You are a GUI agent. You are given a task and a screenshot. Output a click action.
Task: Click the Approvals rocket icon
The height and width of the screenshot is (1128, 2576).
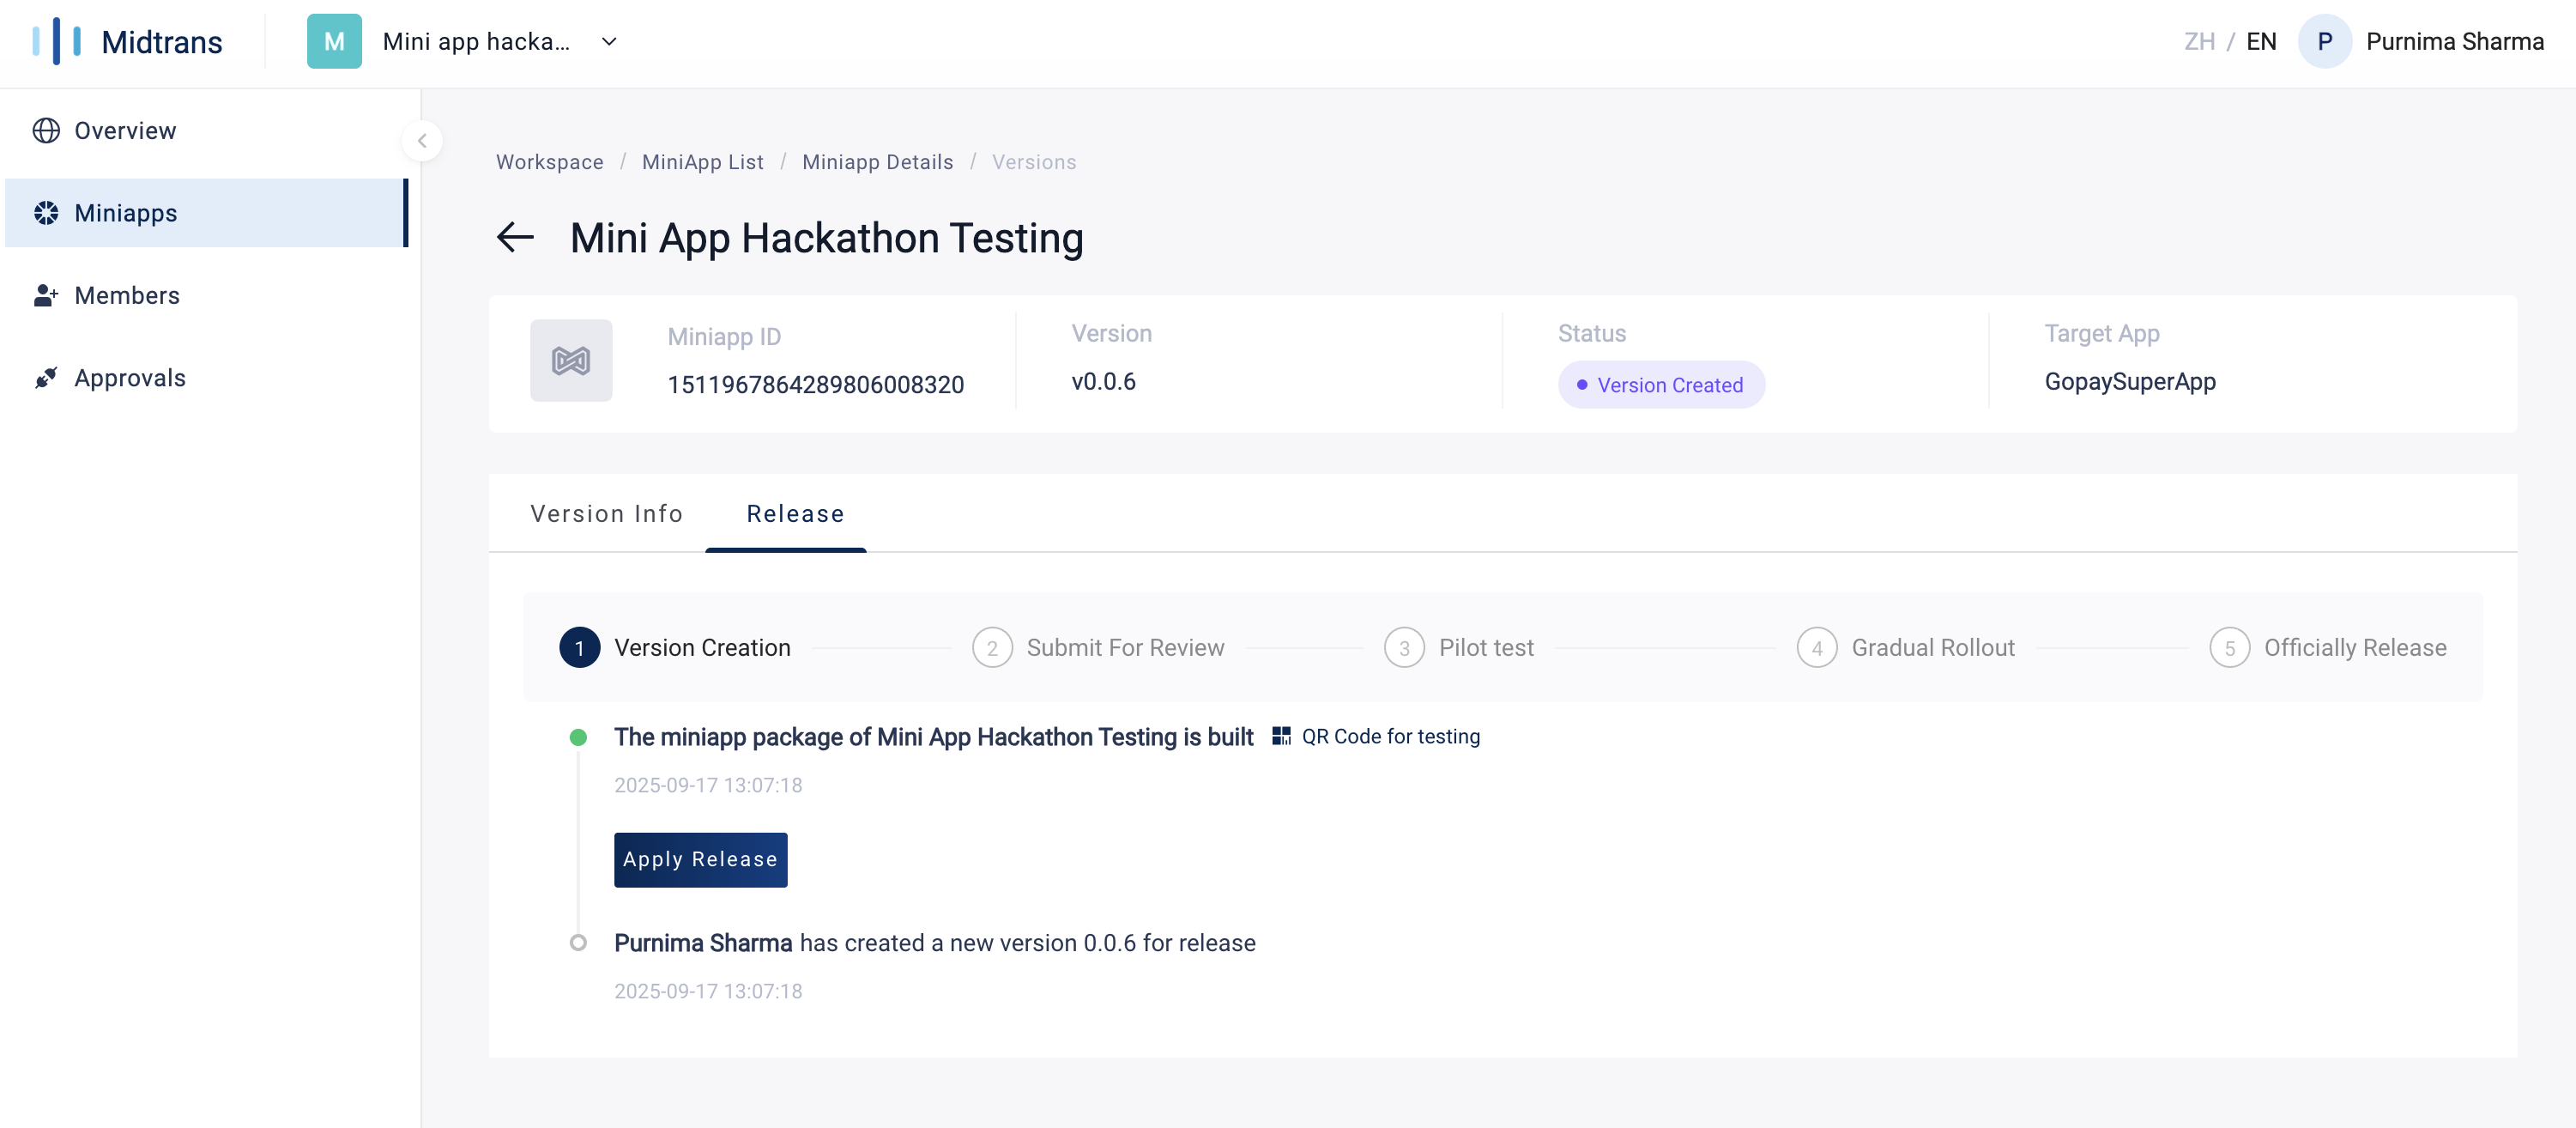pyautogui.click(x=46, y=378)
